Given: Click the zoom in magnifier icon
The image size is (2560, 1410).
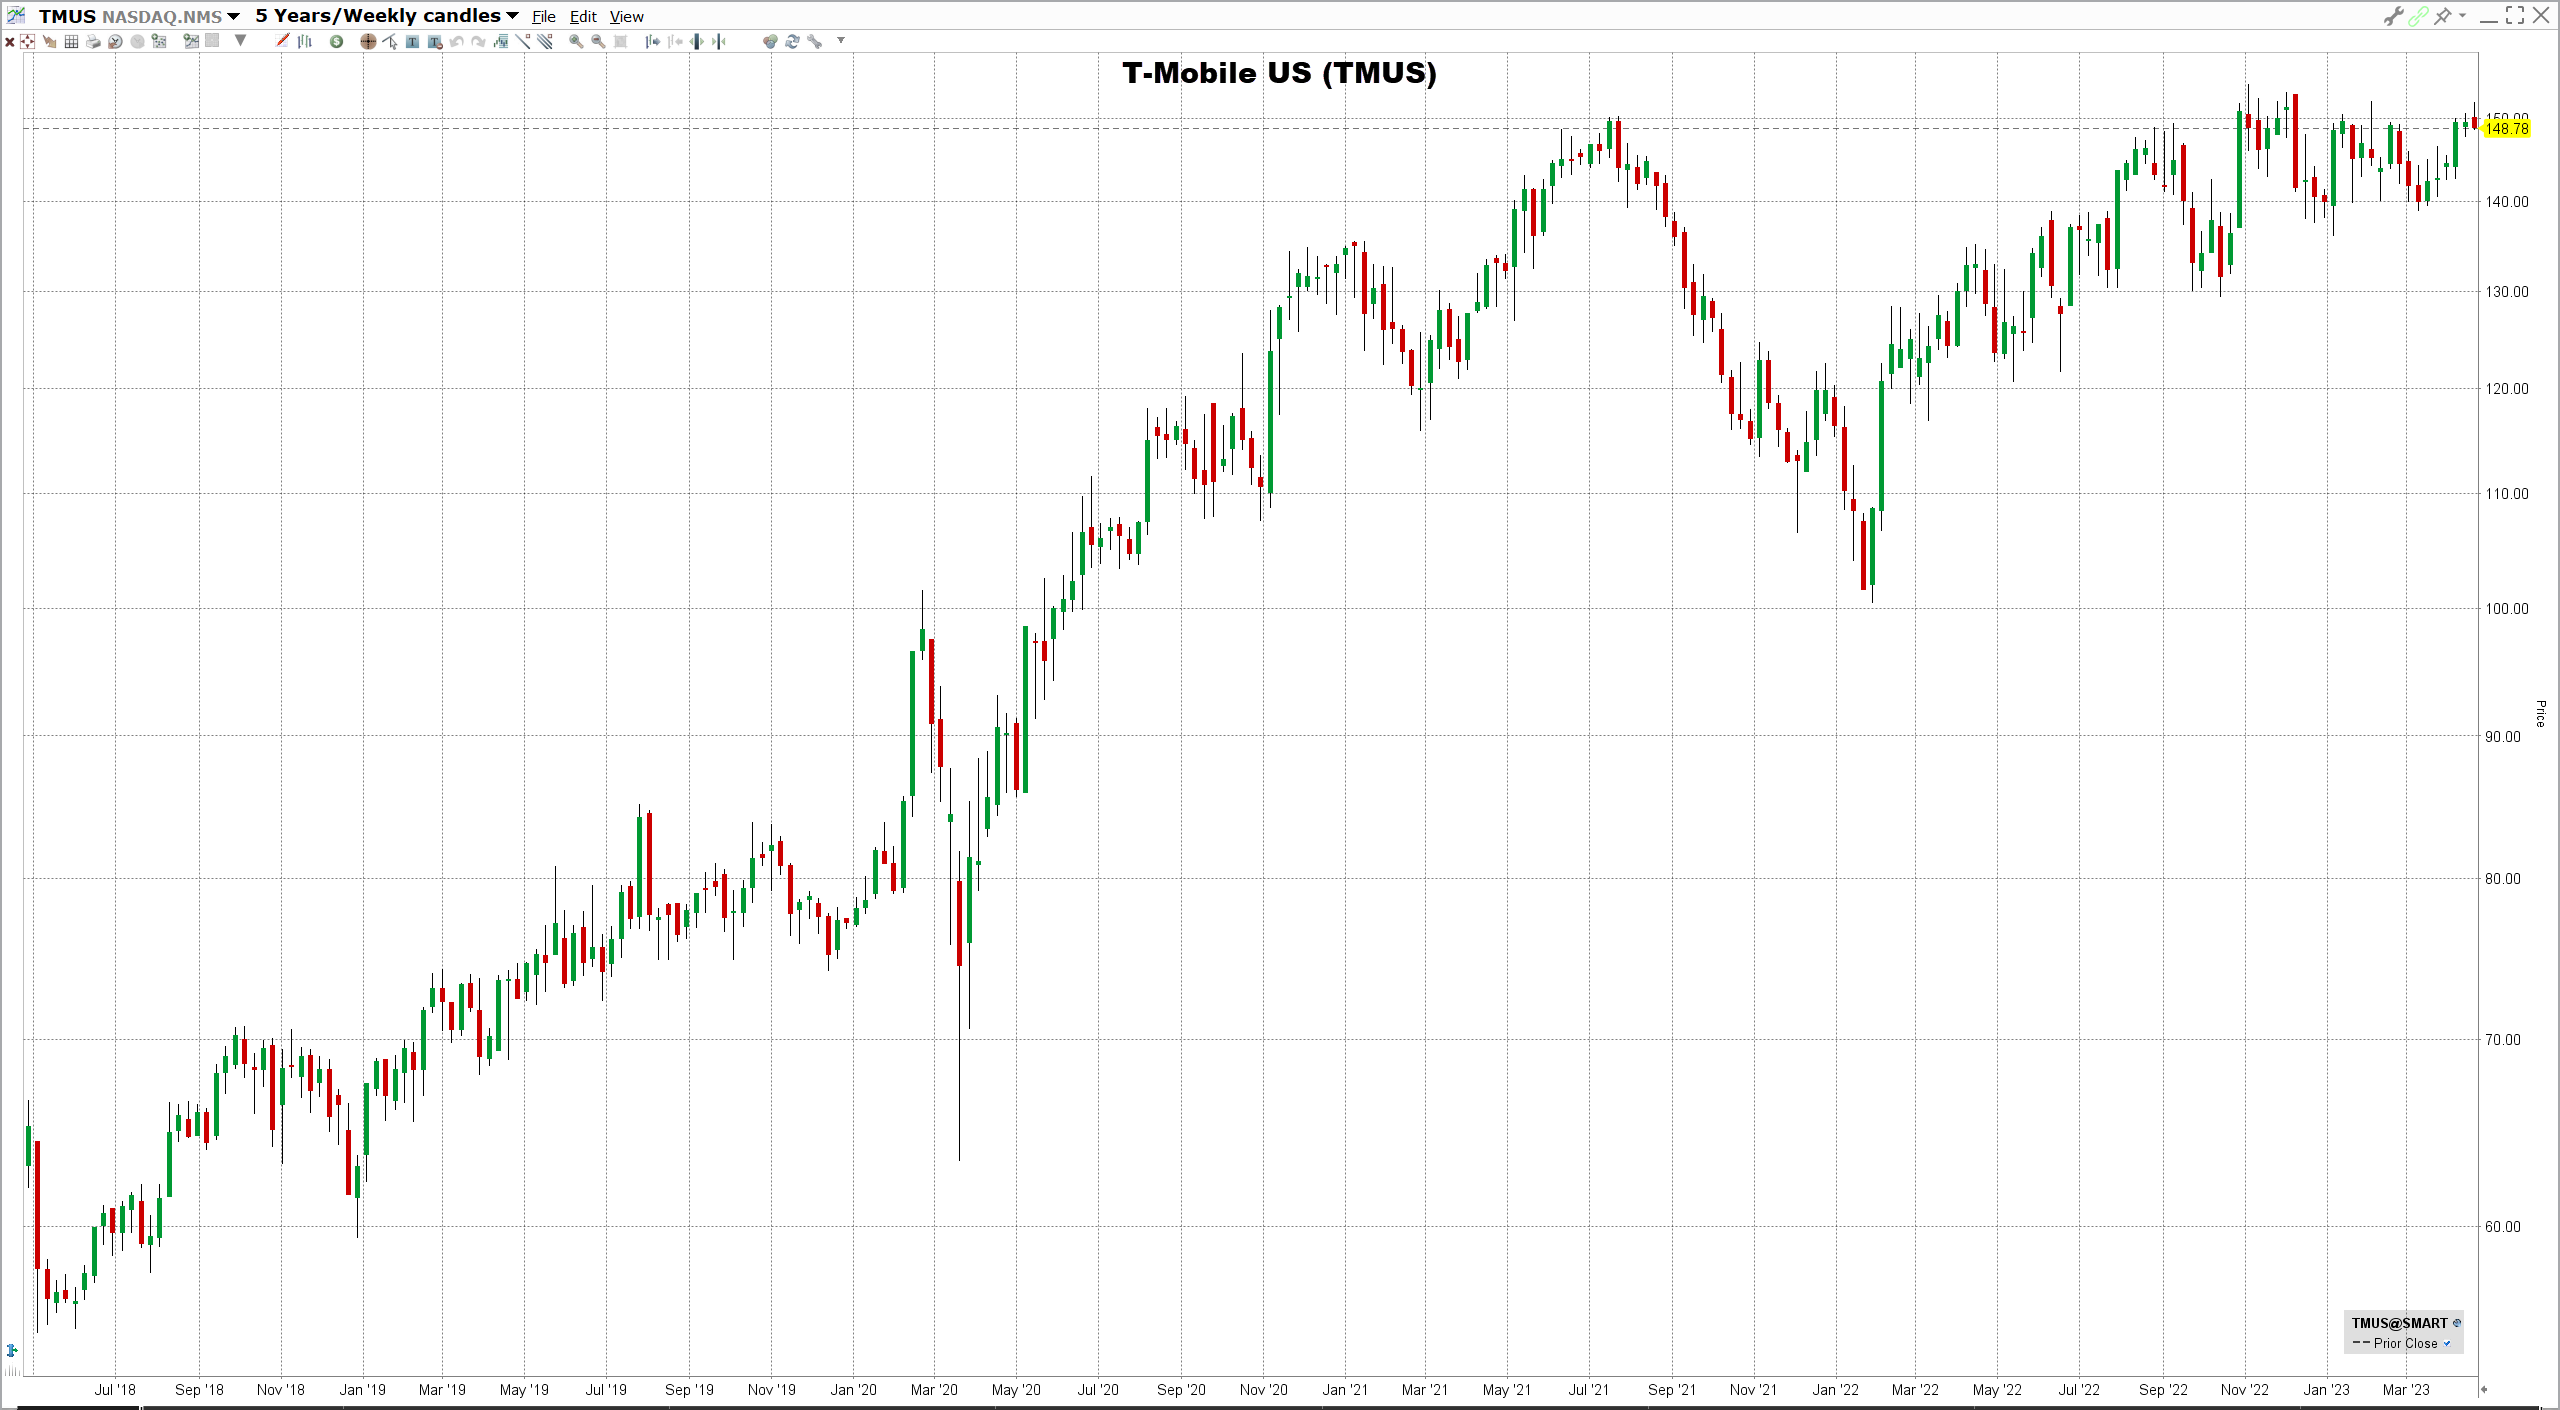Looking at the screenshot, I should [x=576, y=41].
